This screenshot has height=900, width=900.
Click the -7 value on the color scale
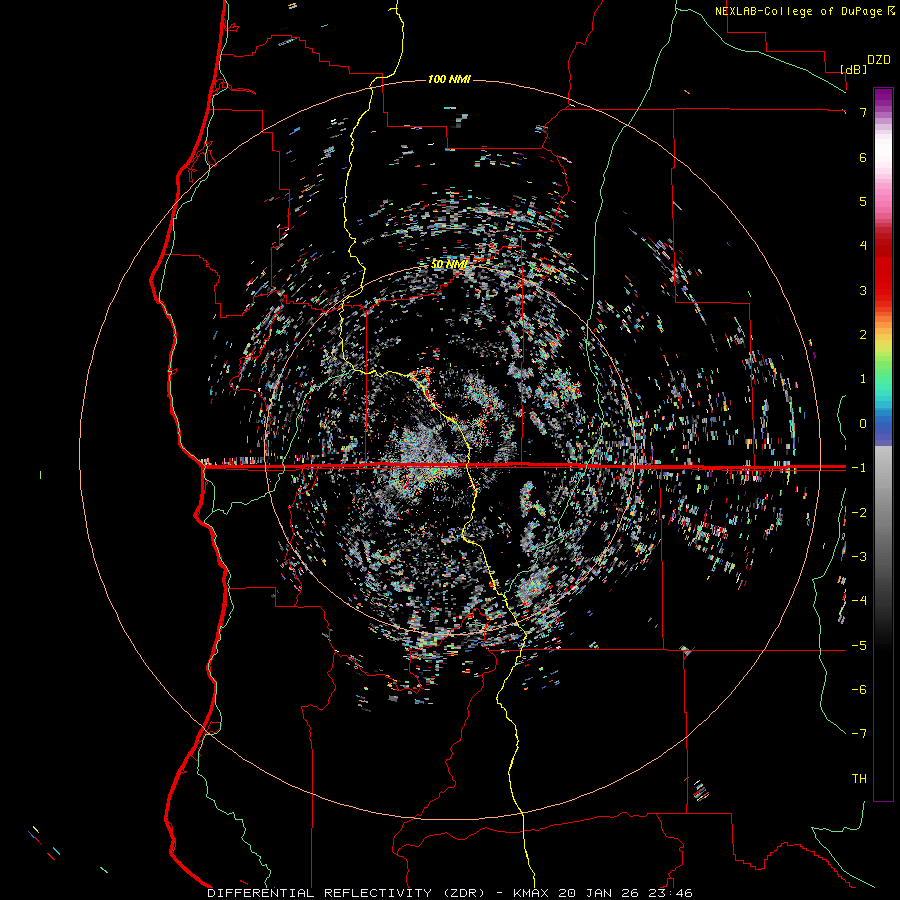pyautogui.click(x=859, y=734)
